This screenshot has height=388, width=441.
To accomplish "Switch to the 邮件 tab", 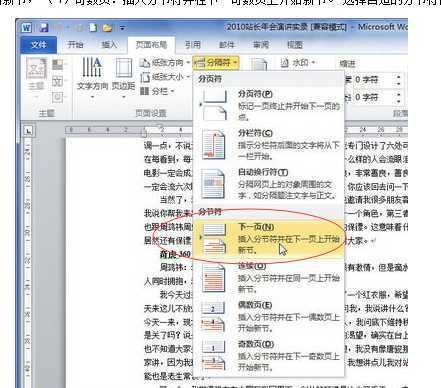I will tap(227, 45).
